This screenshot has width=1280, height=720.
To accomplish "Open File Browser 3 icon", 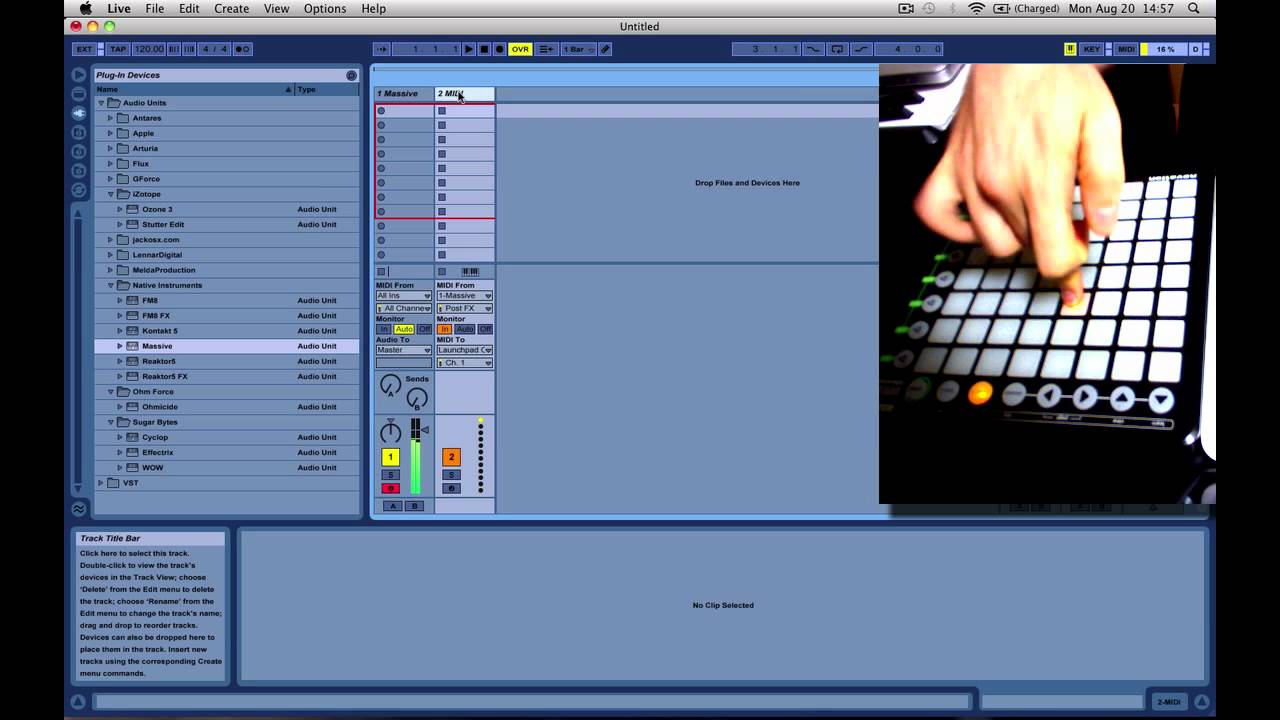I will (x=79, y=171).
